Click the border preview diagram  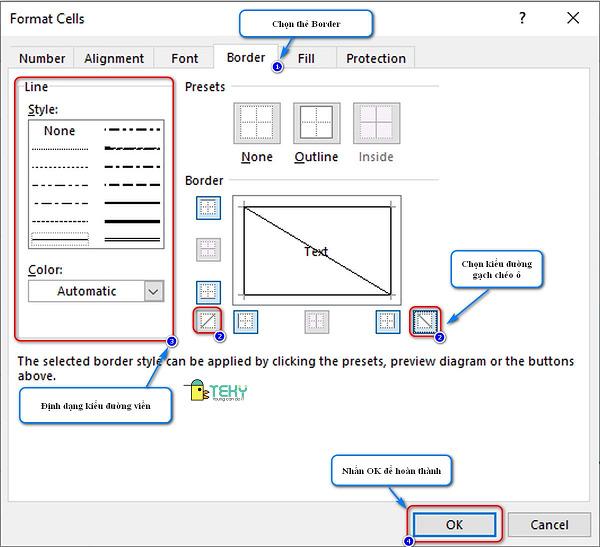point(317,250)
